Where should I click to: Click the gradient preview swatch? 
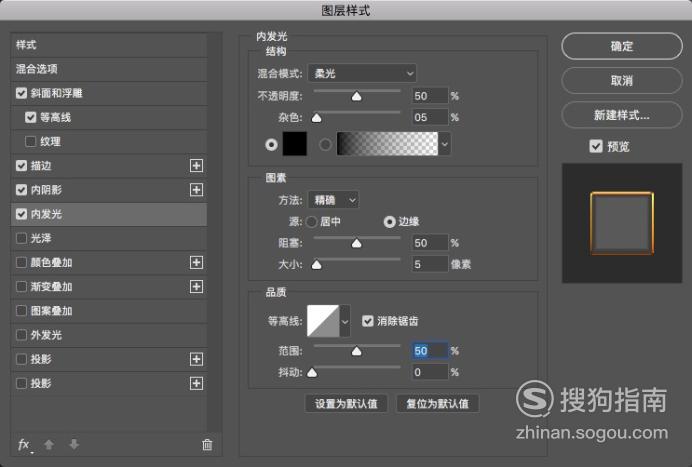tap(387, 144)
